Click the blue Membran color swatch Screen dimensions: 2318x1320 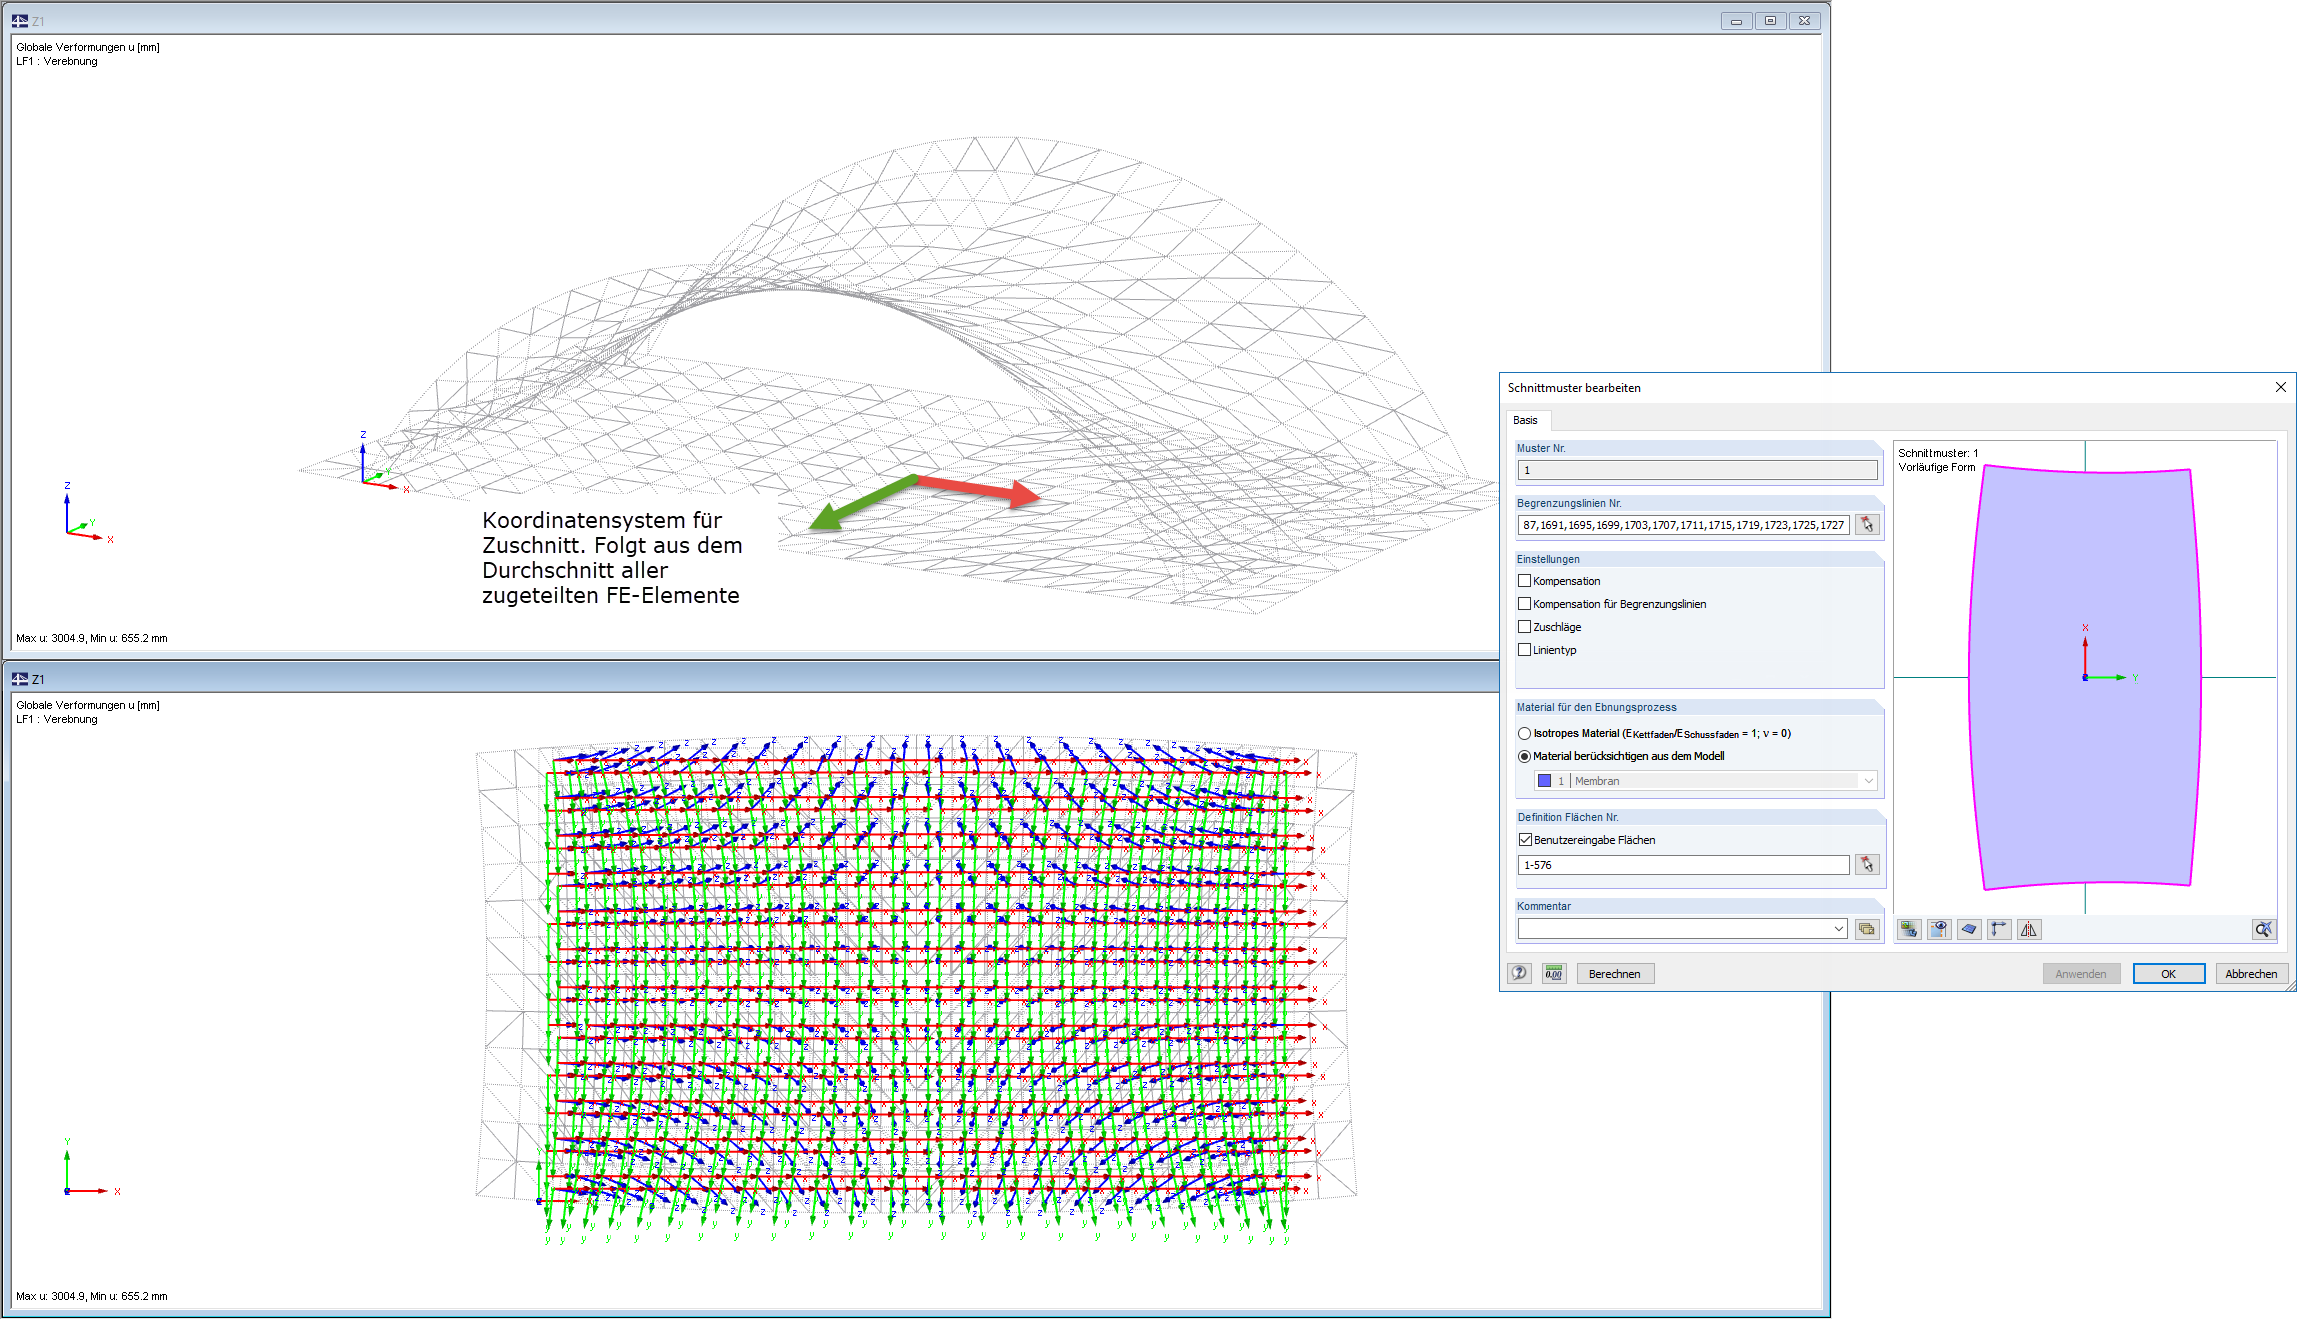[x=1542, y=780]
